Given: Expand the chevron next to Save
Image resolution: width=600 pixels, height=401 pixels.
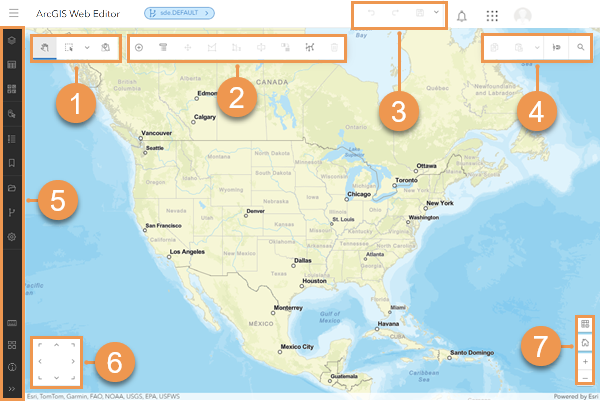Looking at the screenshot, I should tap(436, 12).
